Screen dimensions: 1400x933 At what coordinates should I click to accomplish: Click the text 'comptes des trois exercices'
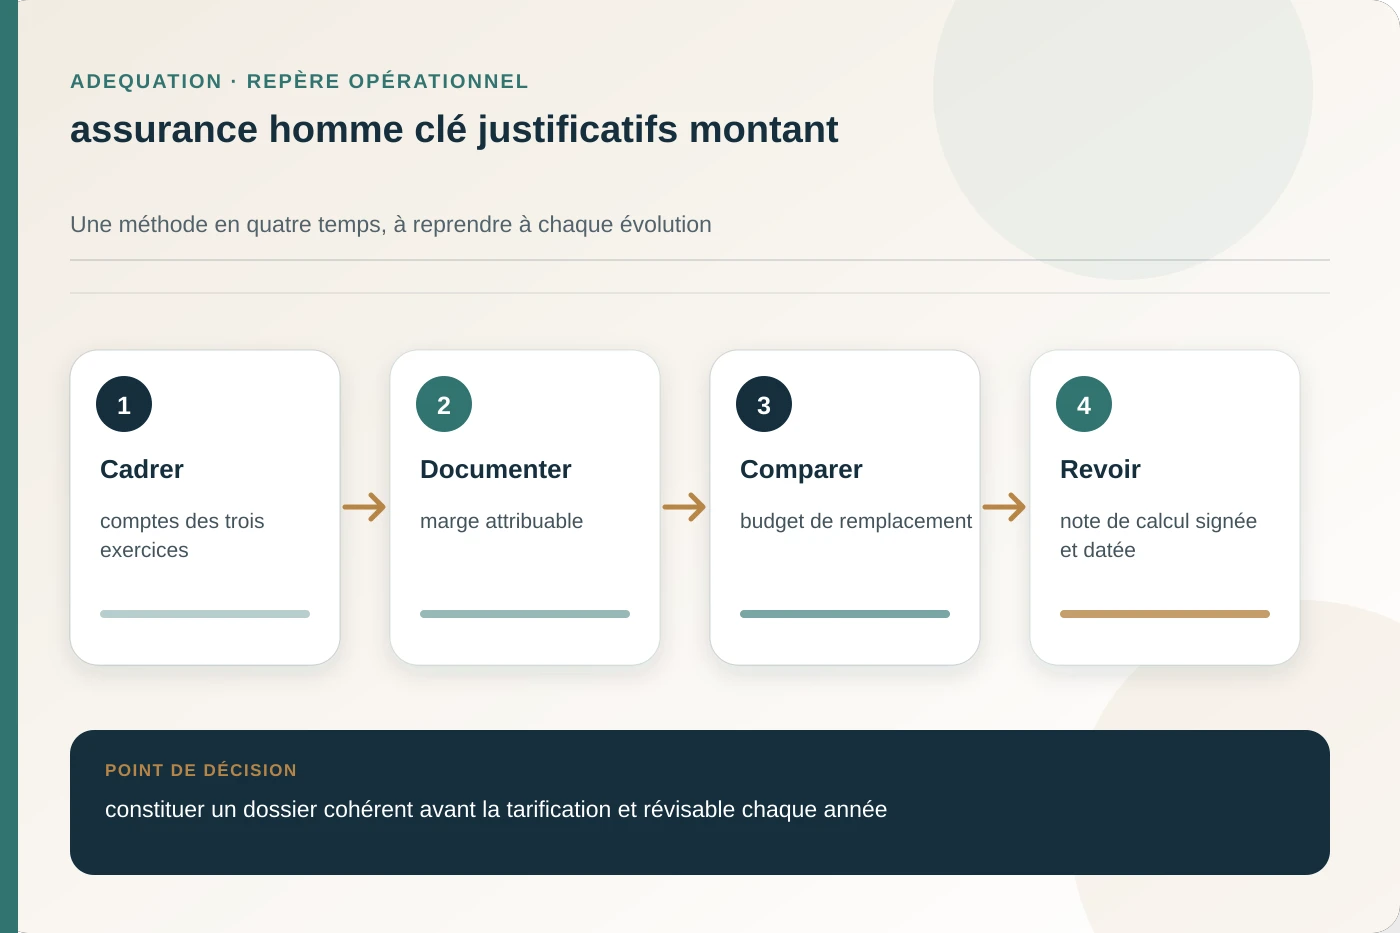pyautogui.click(x=182, y=535)
